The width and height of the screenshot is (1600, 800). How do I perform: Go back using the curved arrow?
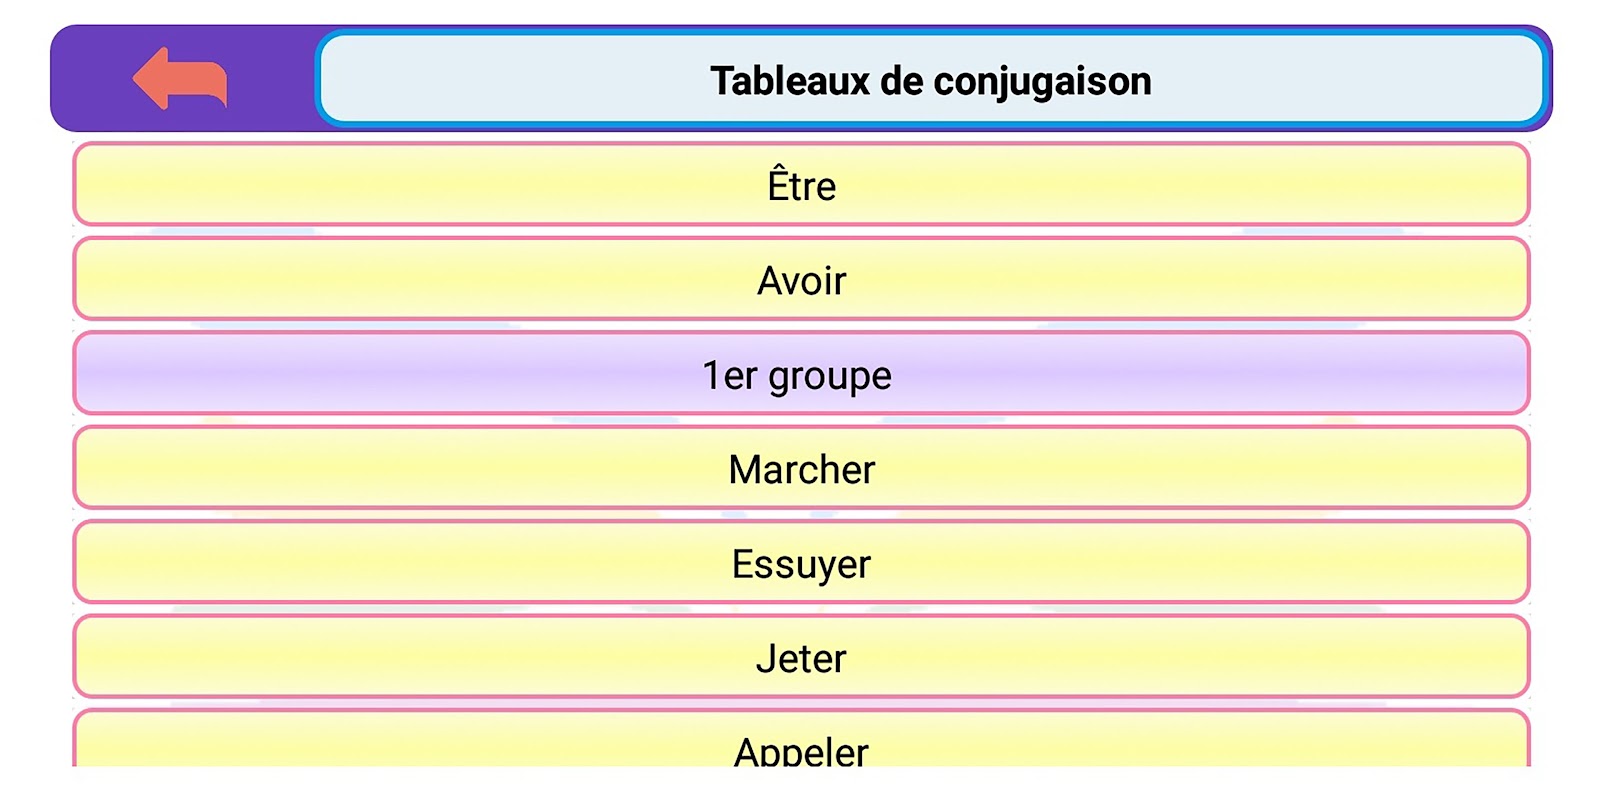180,79
